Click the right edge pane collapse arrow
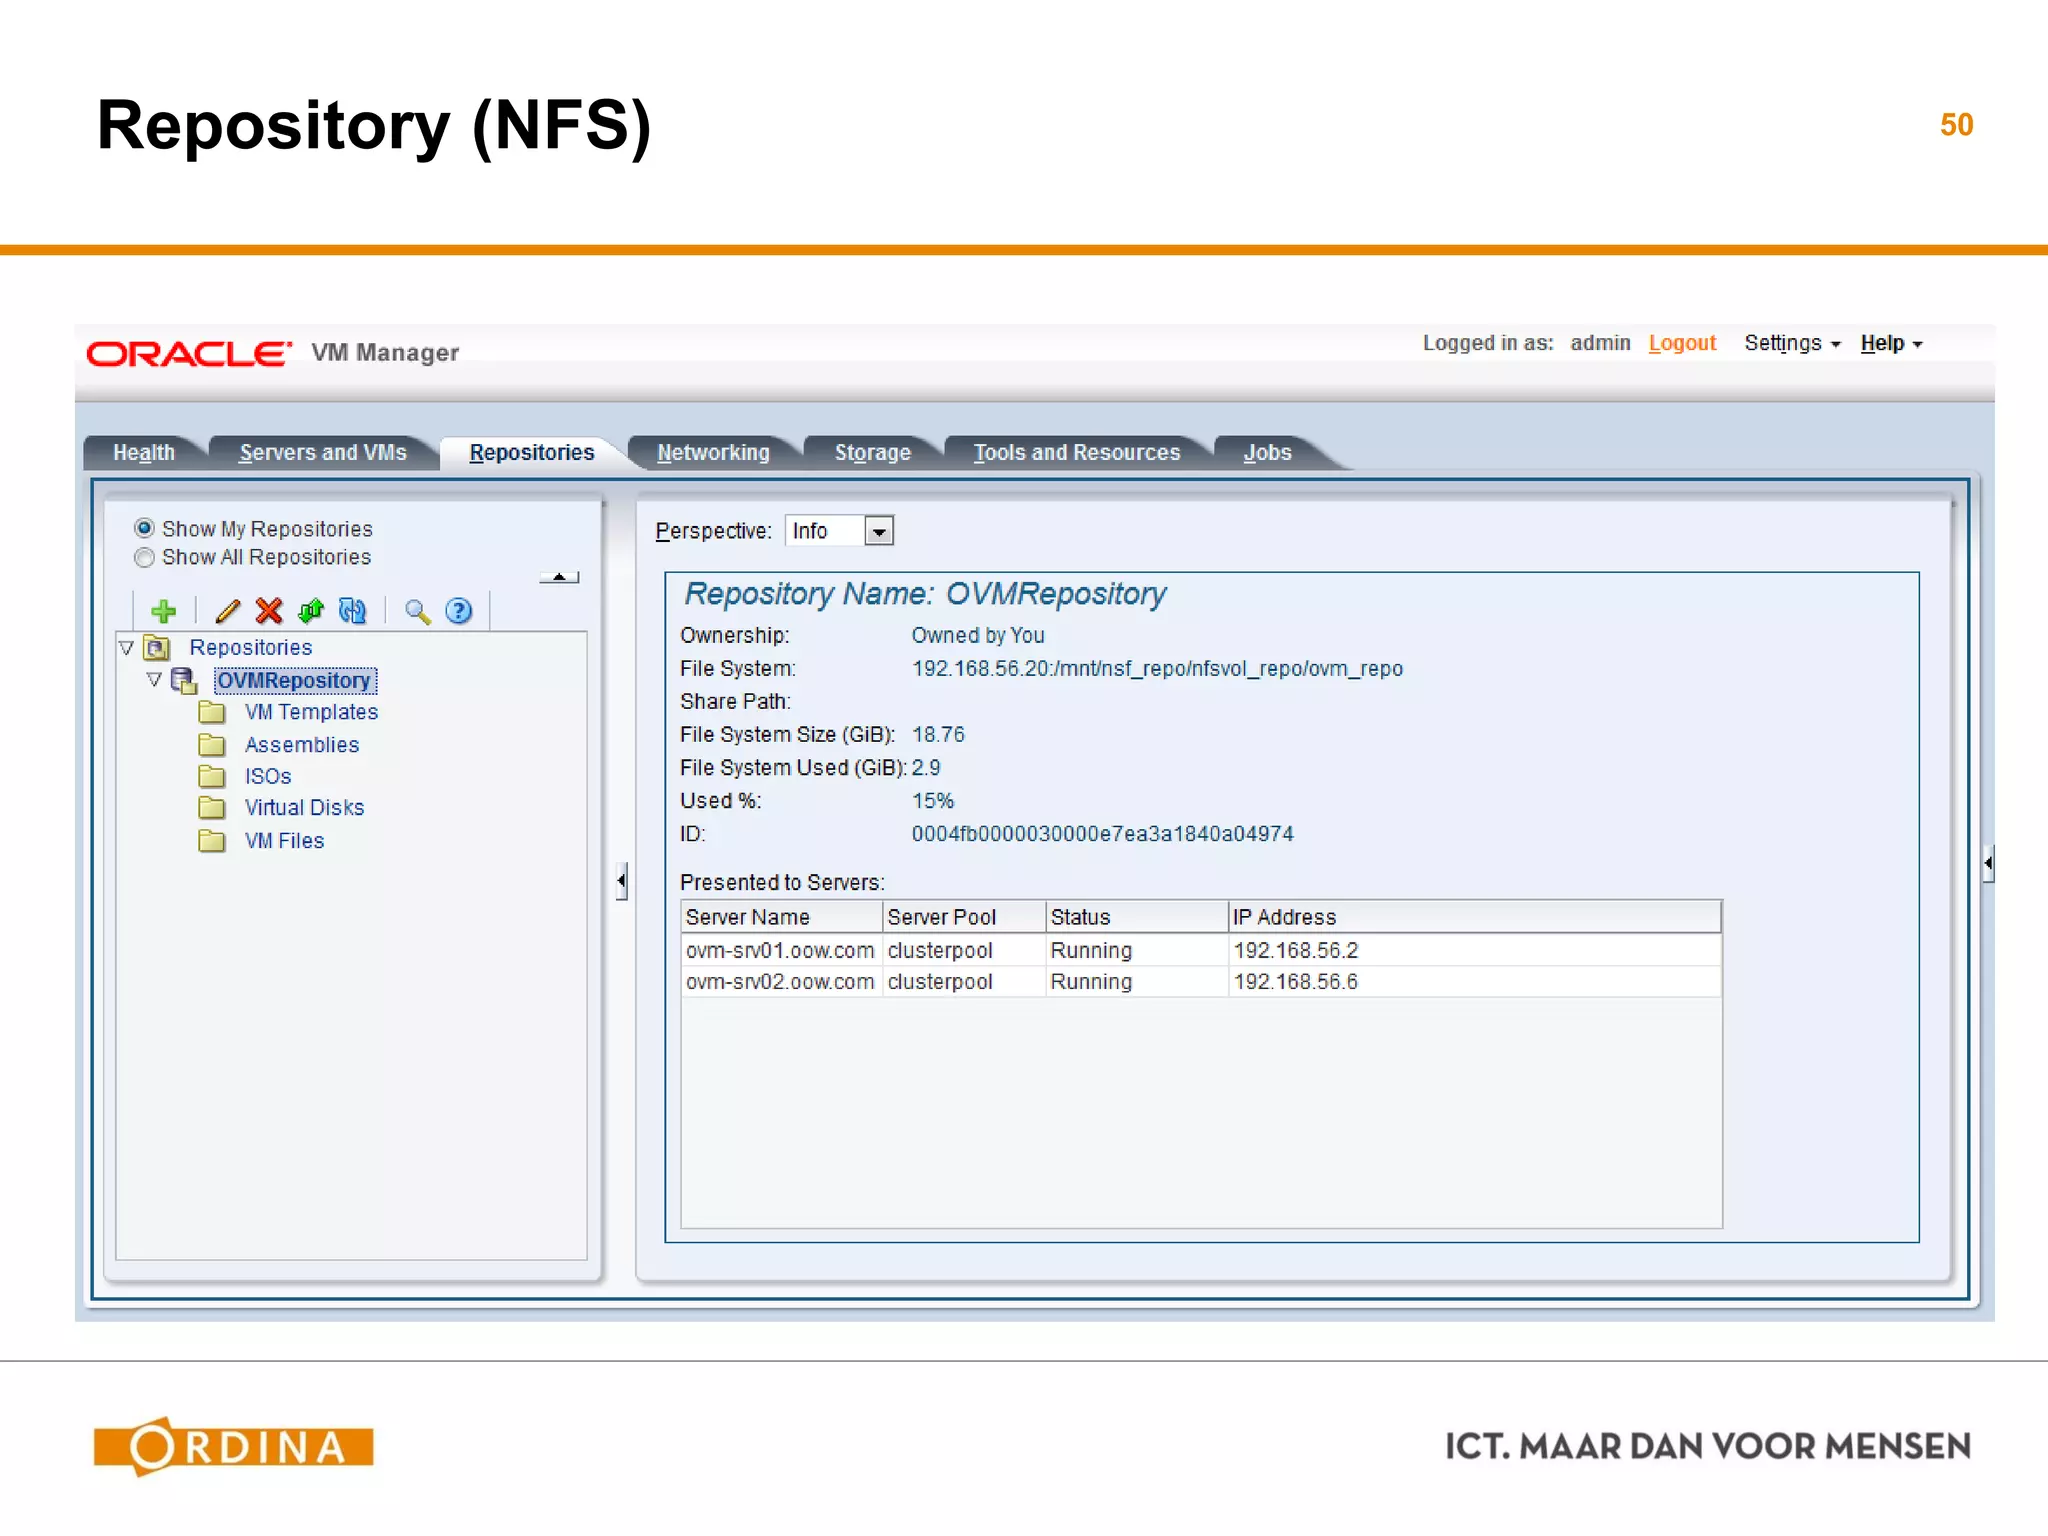 pyautogui.click(x=1988, y=863)
